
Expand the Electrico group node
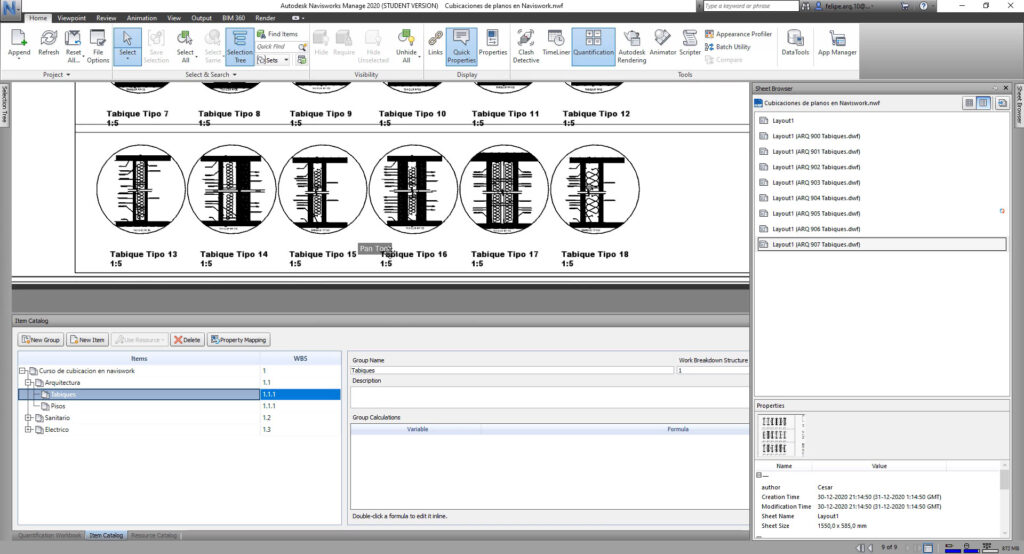tap(28, 430)
